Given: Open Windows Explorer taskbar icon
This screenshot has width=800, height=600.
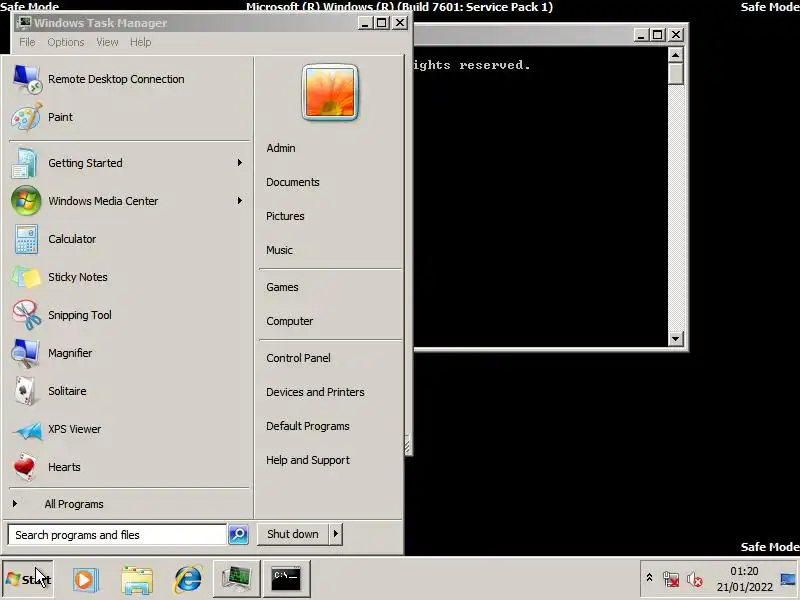Looking at the screenshot, I should [x=137, y=579].
